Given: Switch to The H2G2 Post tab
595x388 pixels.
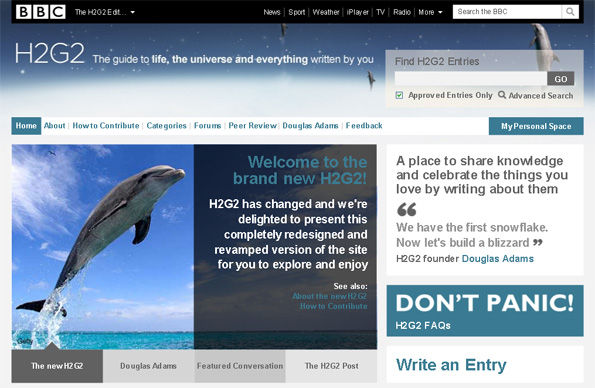Looking at the screenshot, I should tap(331, 366).
